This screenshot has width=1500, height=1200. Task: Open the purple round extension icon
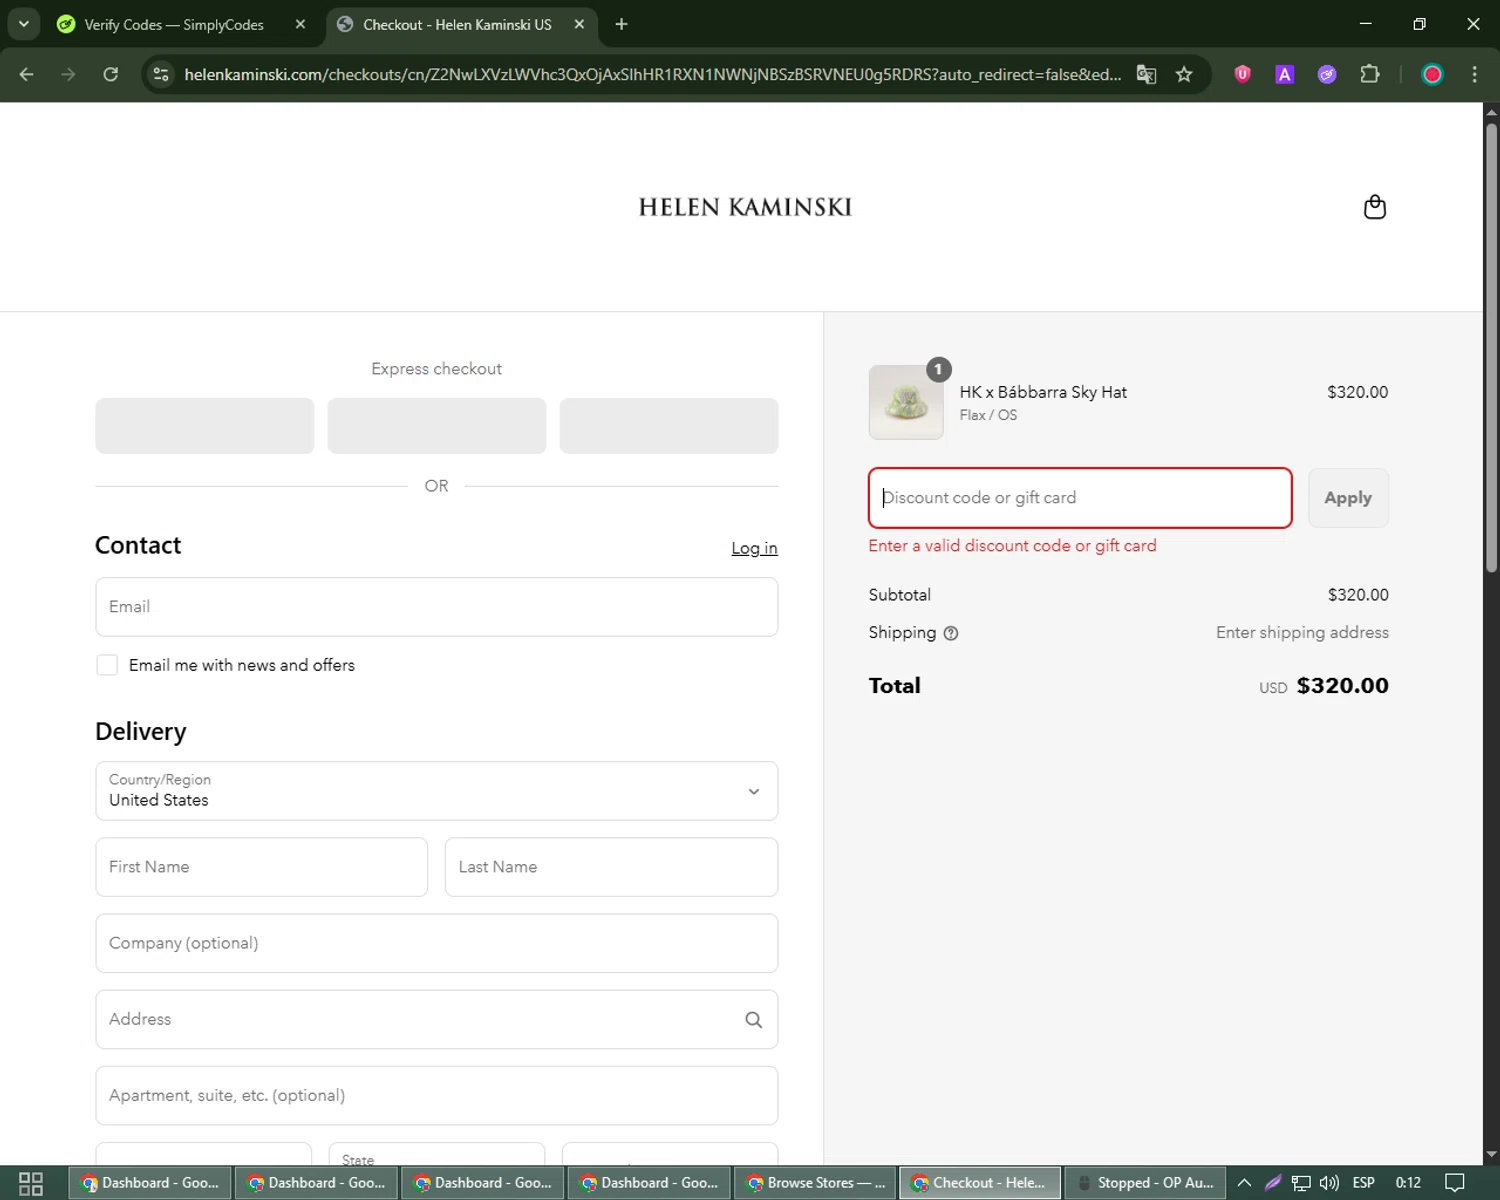(x=1327, y=74)
